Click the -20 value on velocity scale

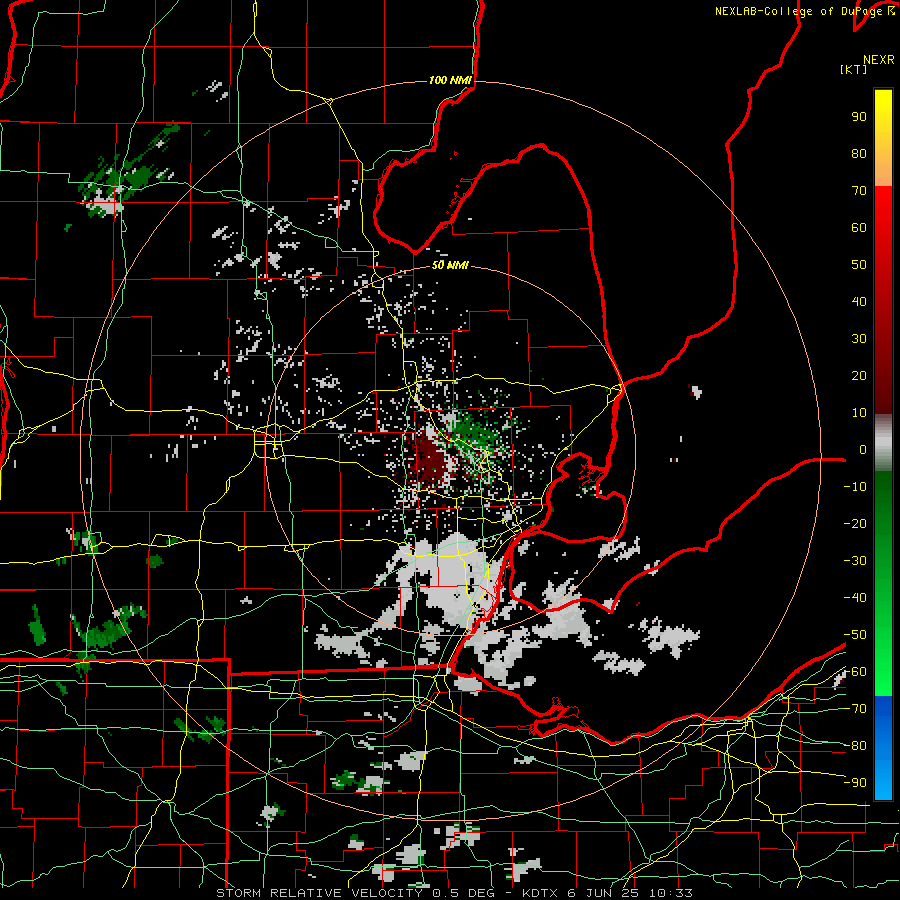855,524
